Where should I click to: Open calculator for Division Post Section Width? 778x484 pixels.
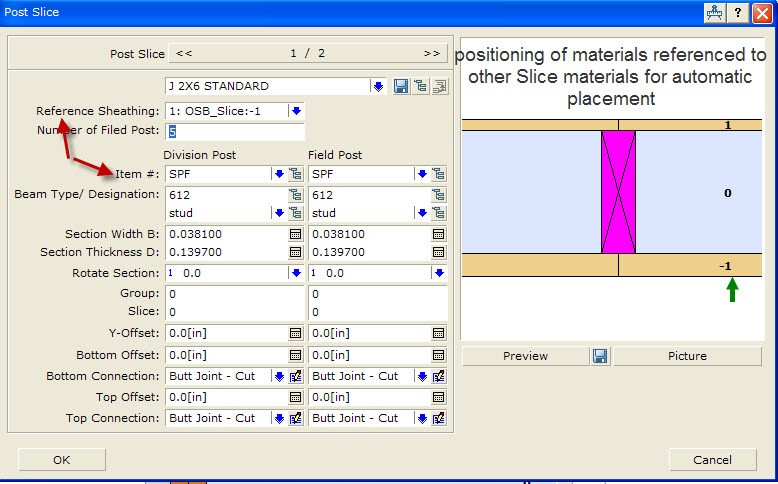(296, 234)
